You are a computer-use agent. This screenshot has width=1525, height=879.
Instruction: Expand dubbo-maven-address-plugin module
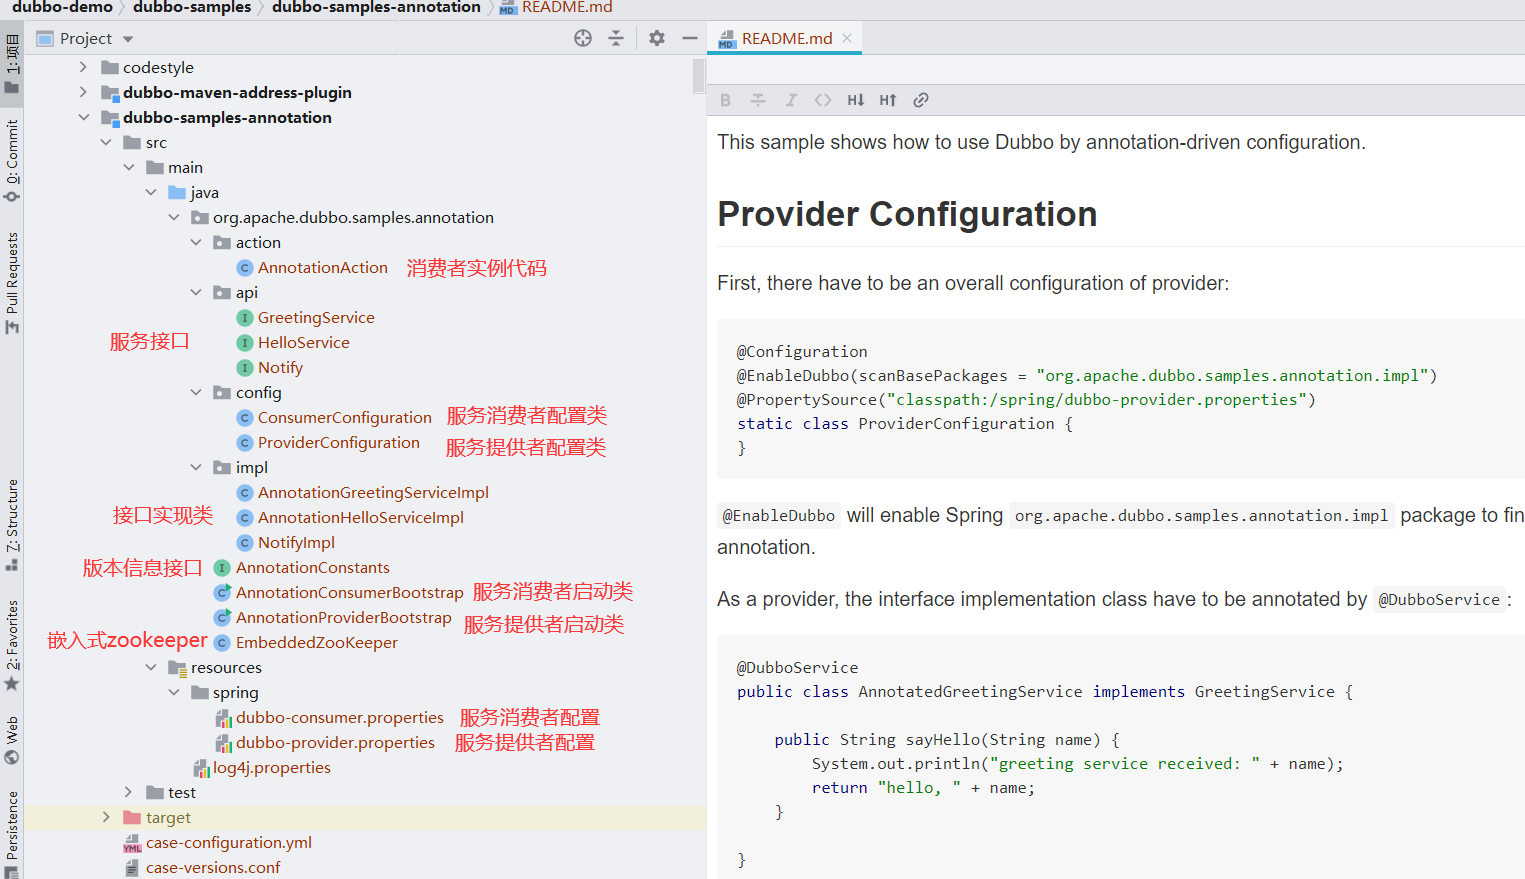click(83, 92)
